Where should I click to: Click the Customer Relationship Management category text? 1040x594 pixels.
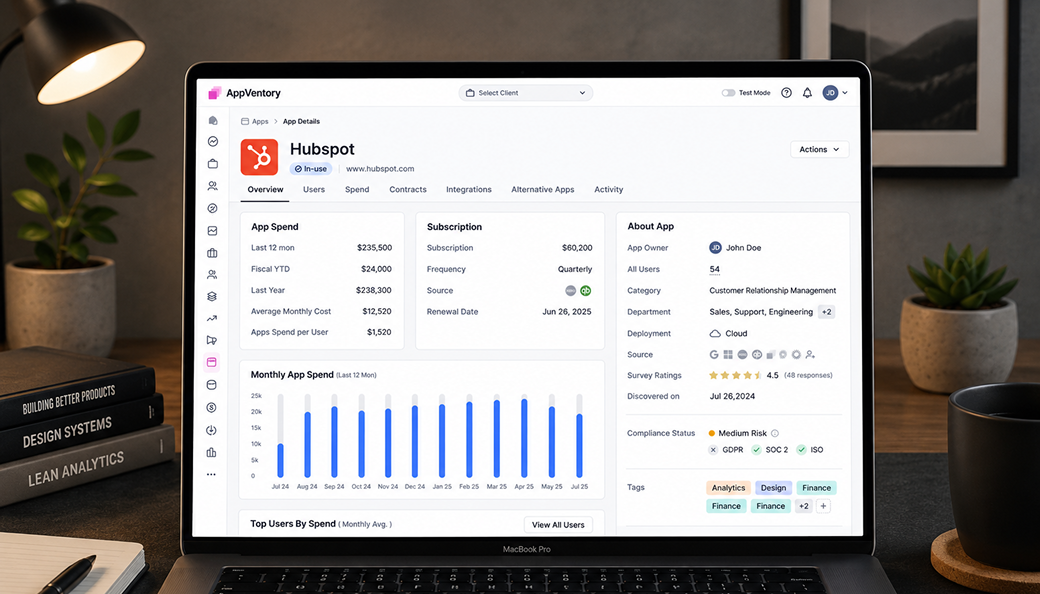773,290
